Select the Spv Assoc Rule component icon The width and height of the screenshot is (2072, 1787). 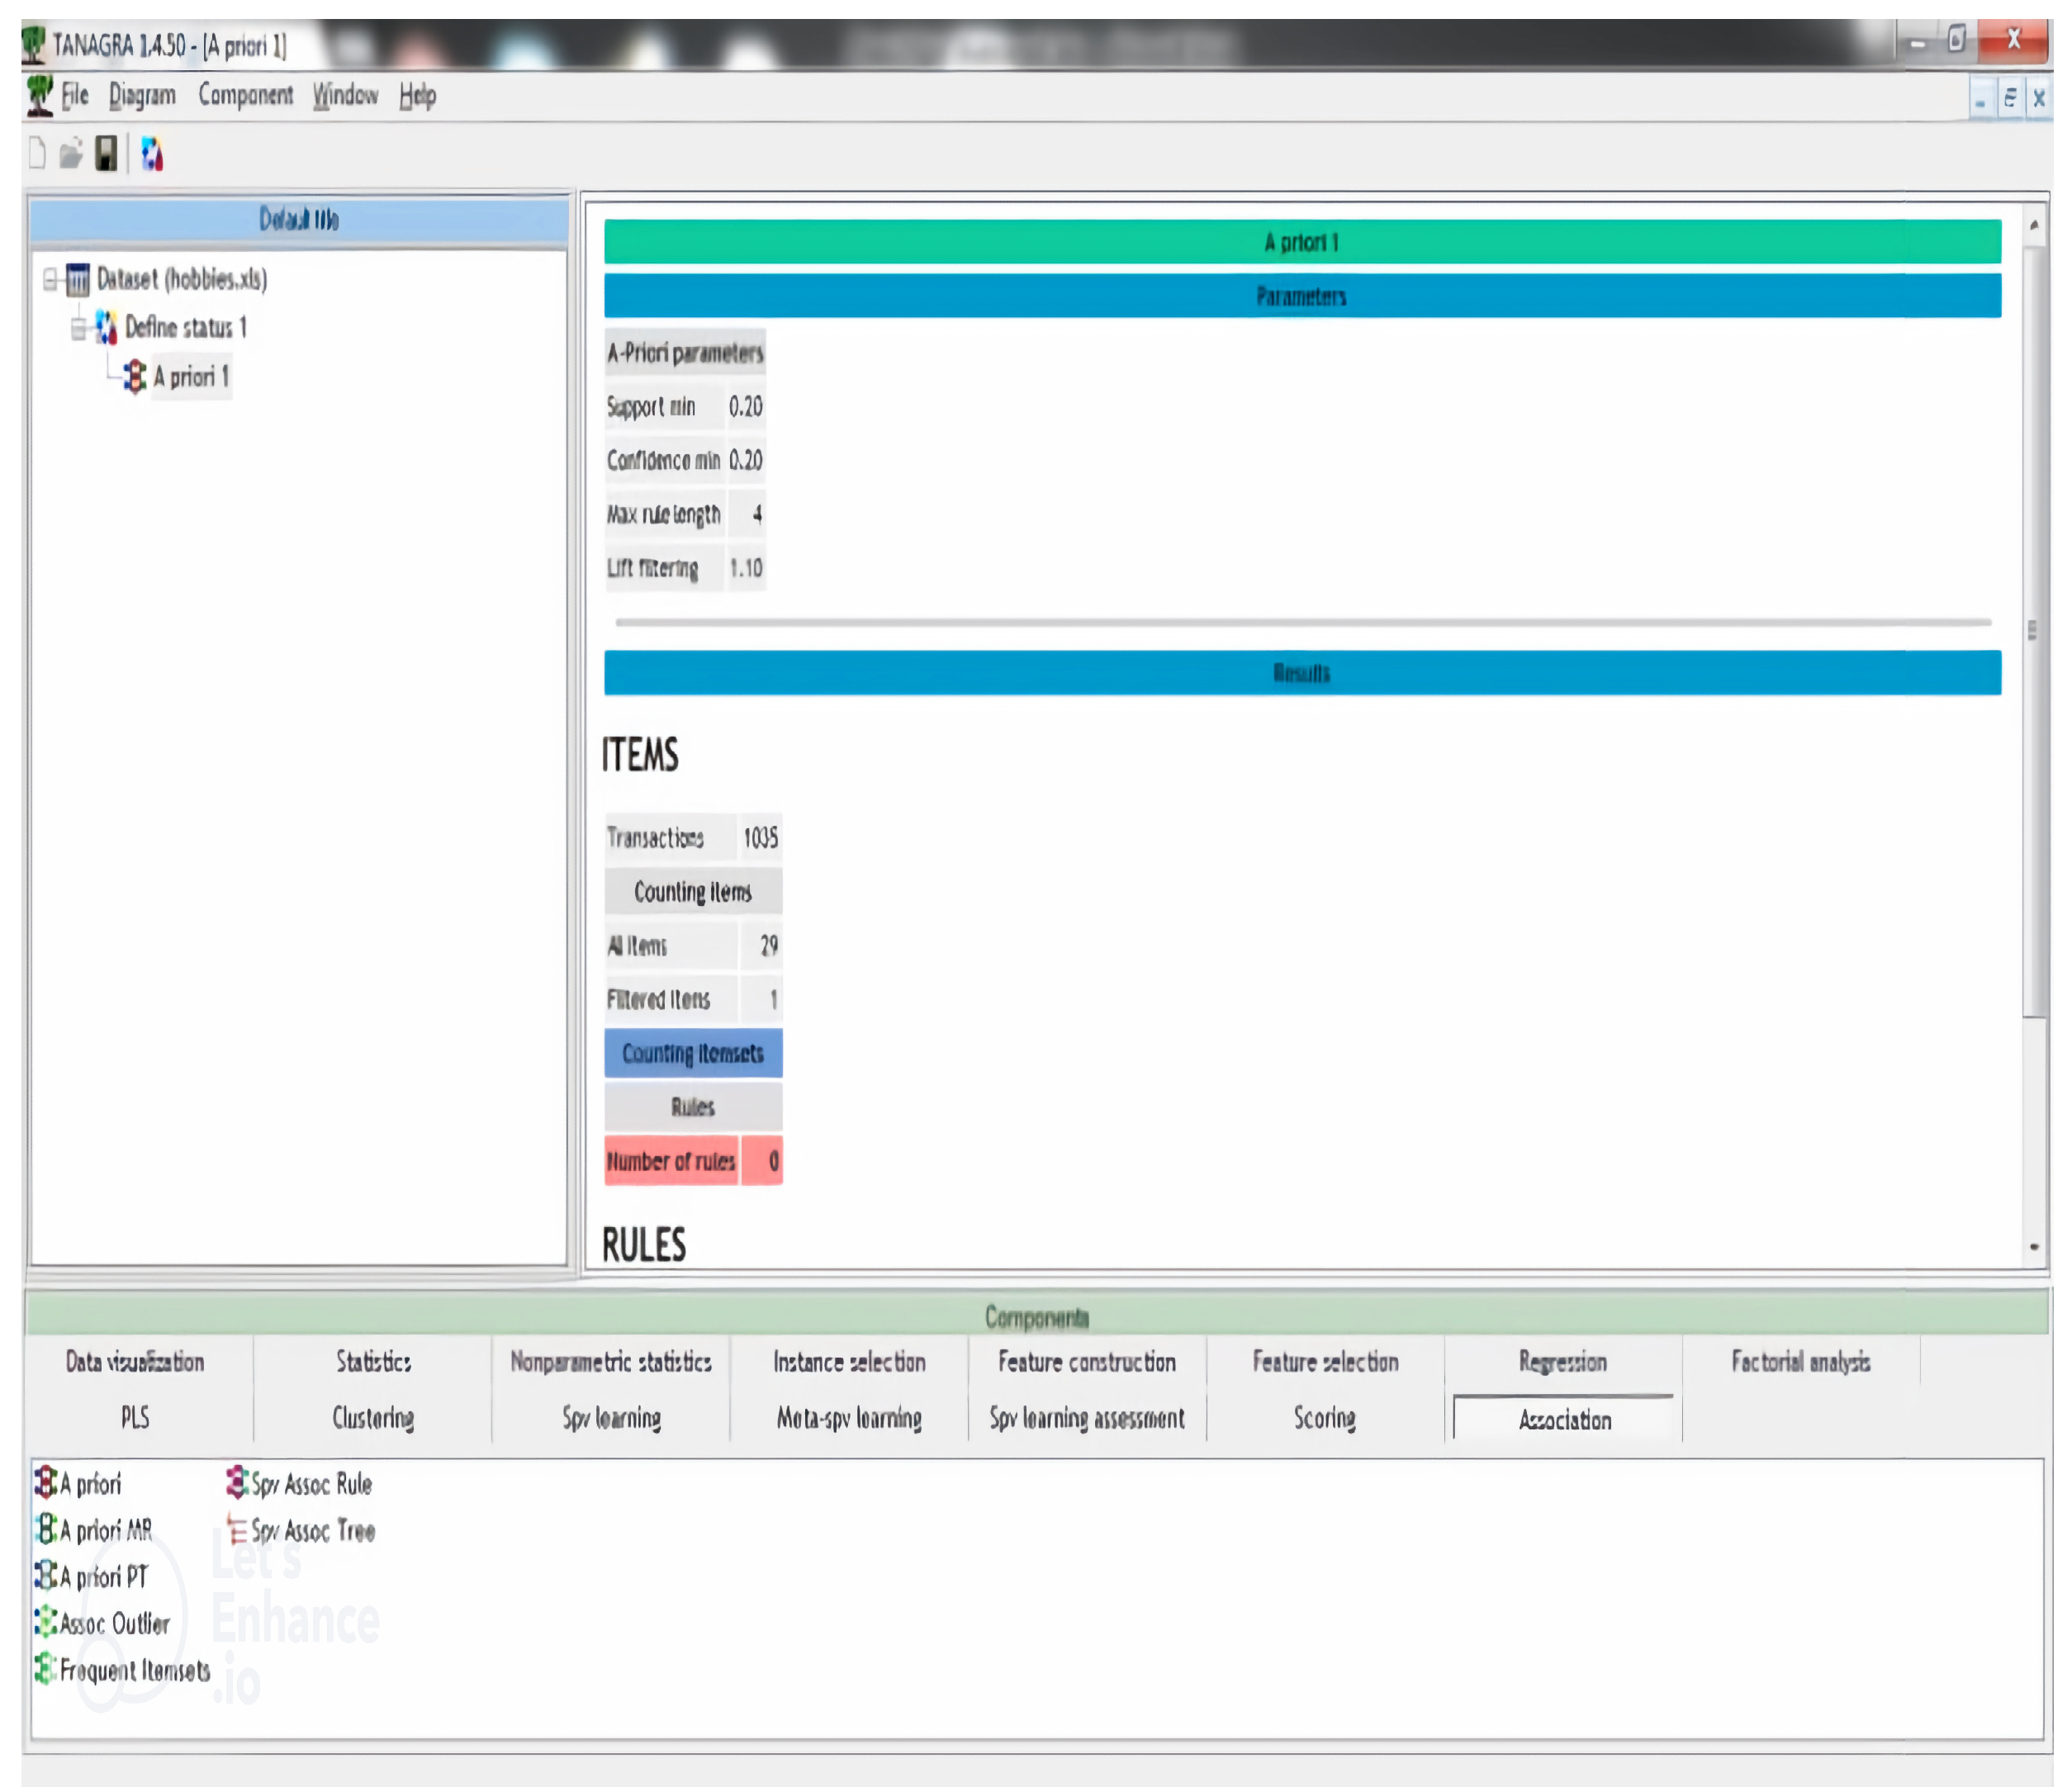(x=237, y=1482)
